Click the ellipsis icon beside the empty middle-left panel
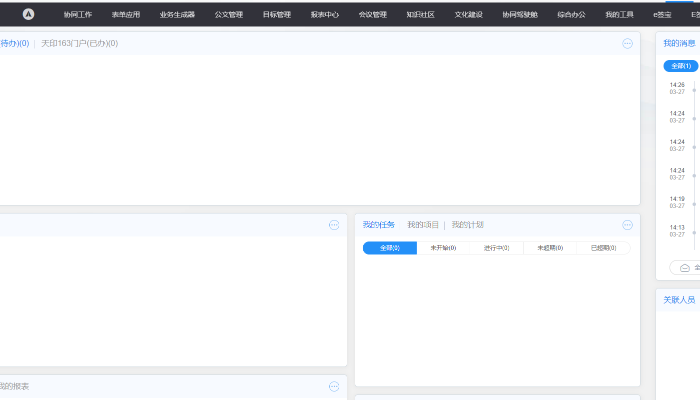The height and width of the screenshot is (400, 700). pos(334,225)
